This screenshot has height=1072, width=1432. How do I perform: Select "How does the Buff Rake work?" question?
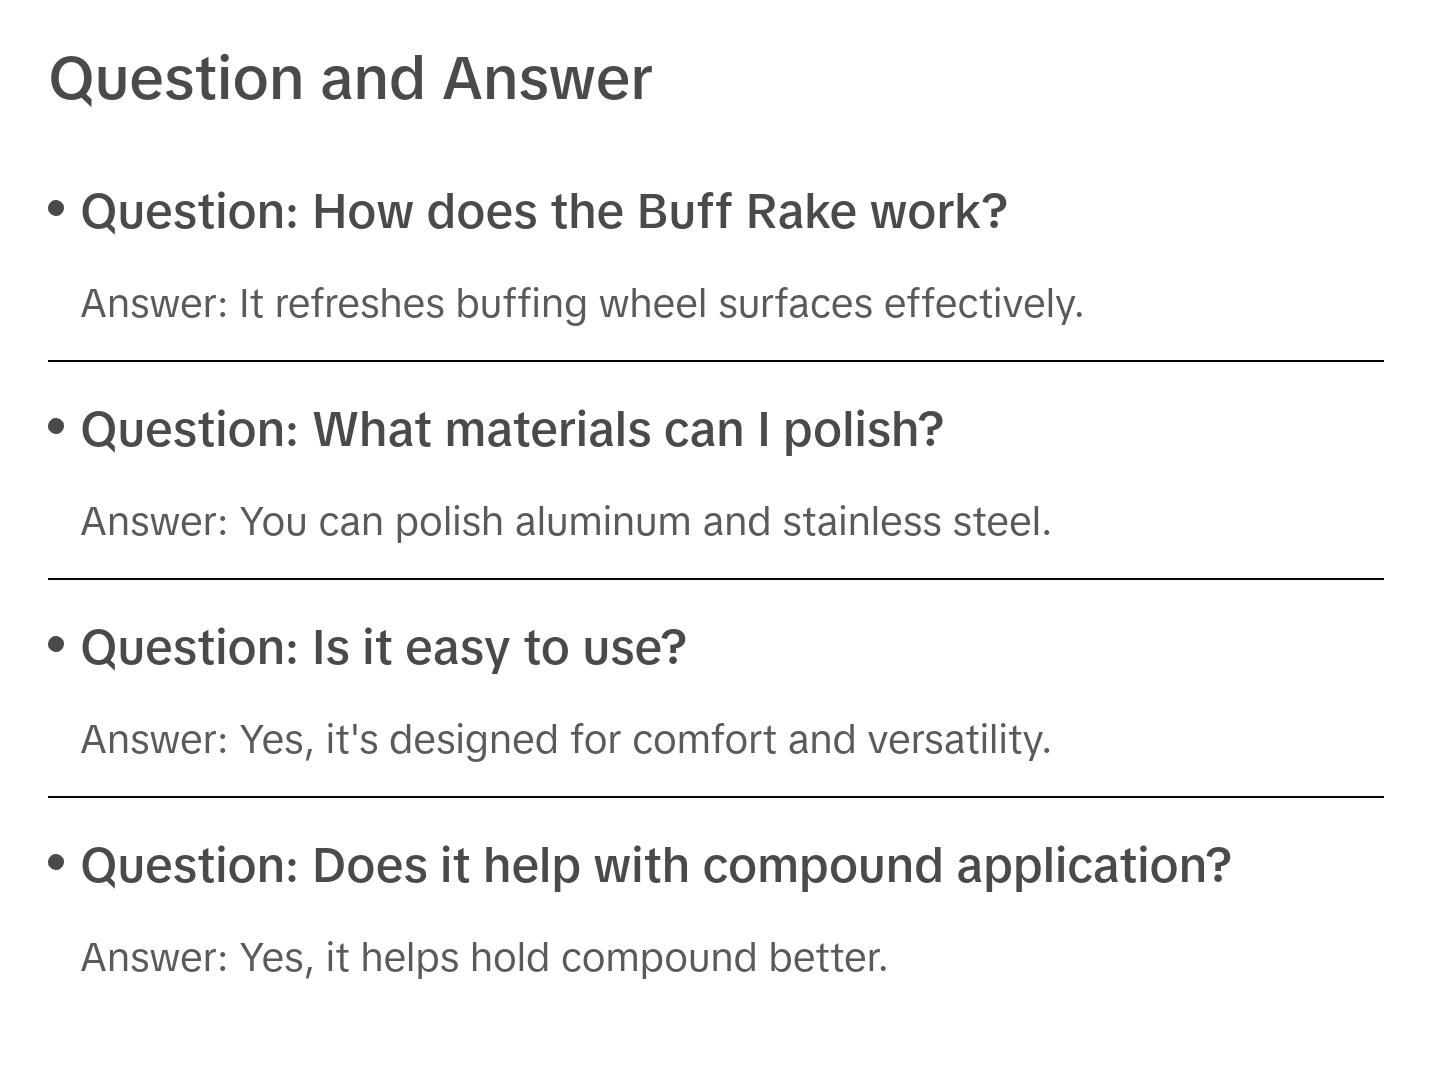(x=544, y=212)
